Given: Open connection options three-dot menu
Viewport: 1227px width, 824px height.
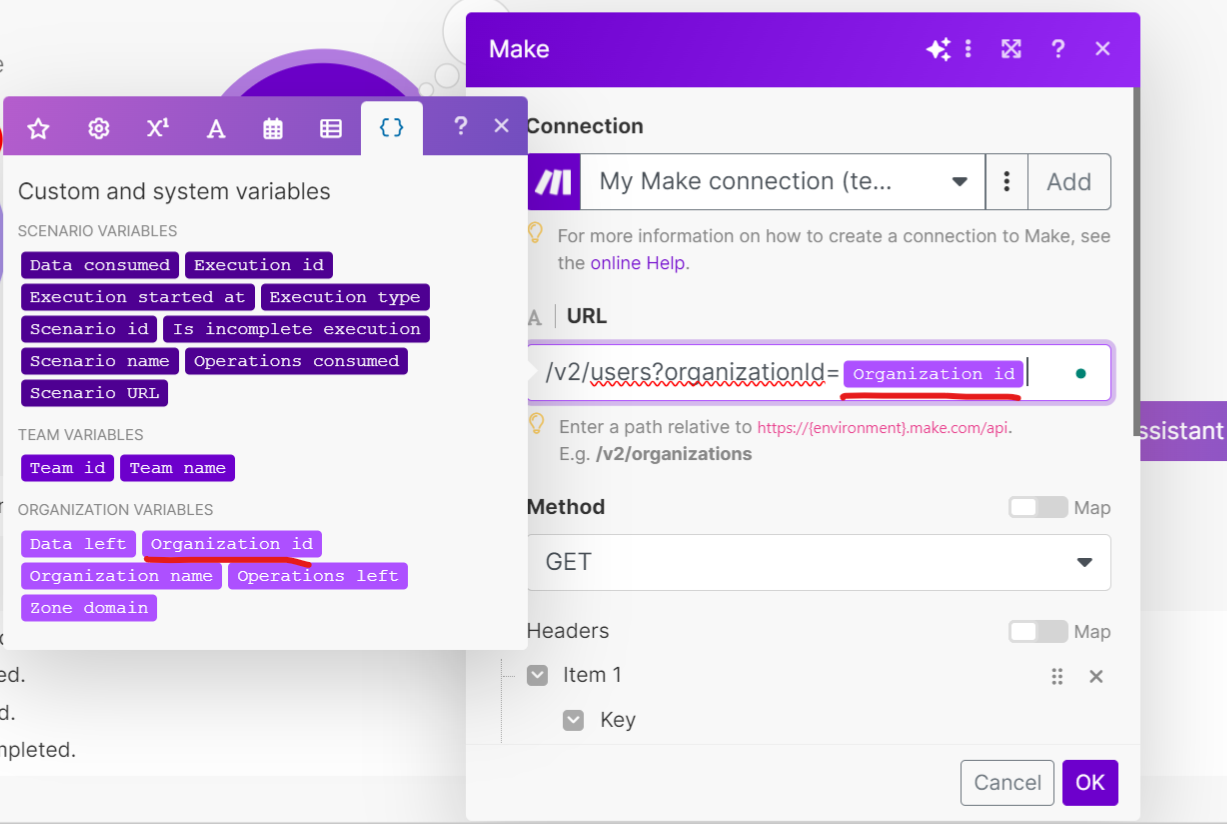Looking at the screenshot, I should (x=1007, y=181).
